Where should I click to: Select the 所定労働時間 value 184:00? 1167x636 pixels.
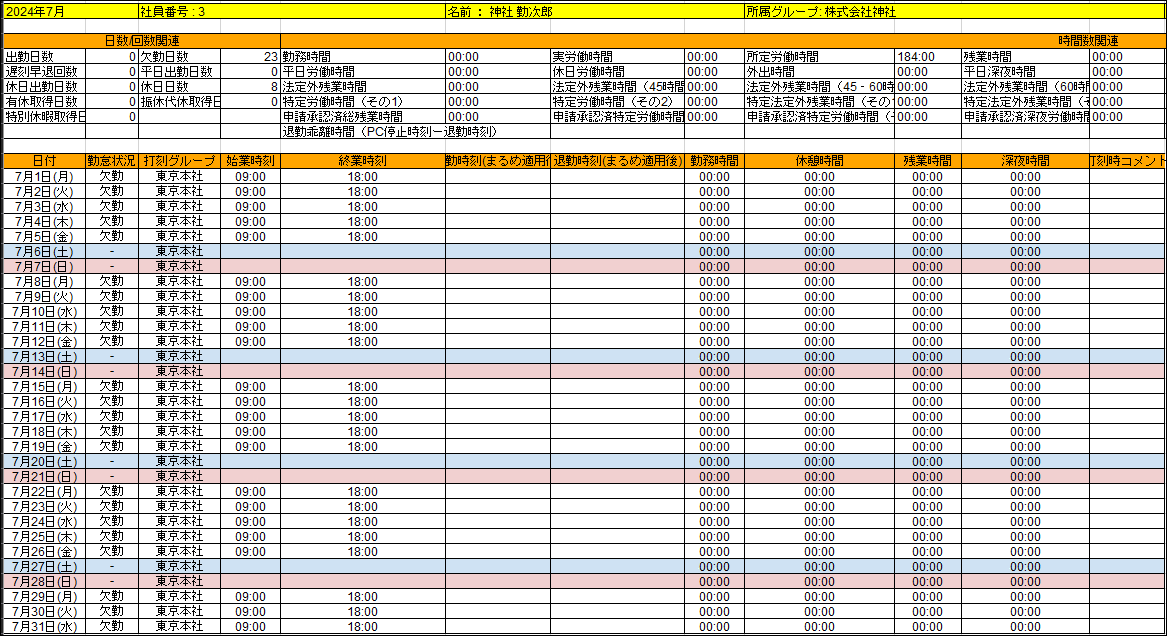click(927, 57)
